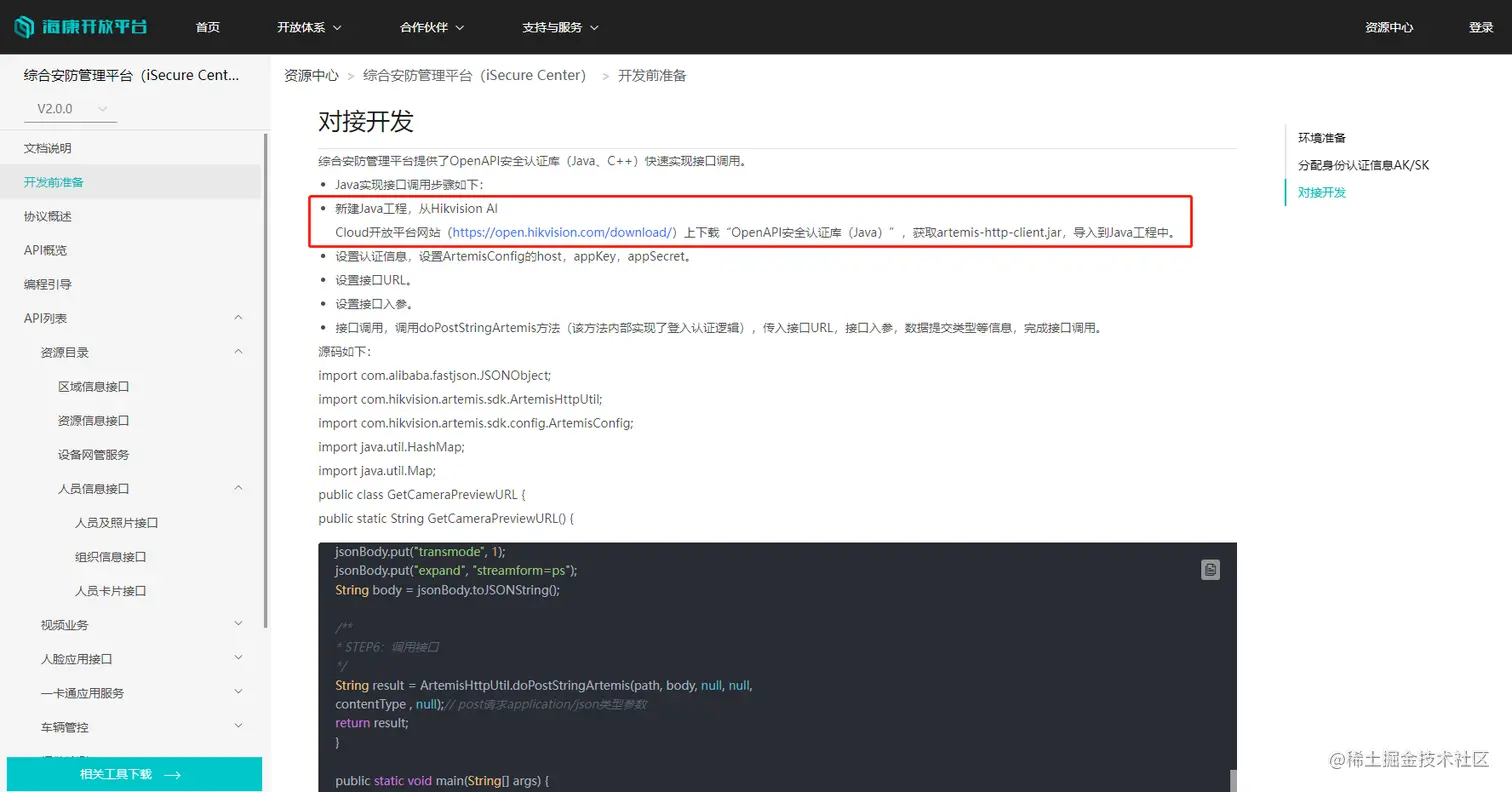Open 组织信息接口 in the sidebar
The height and width of the screenshot is (792, 1512).
111,556
